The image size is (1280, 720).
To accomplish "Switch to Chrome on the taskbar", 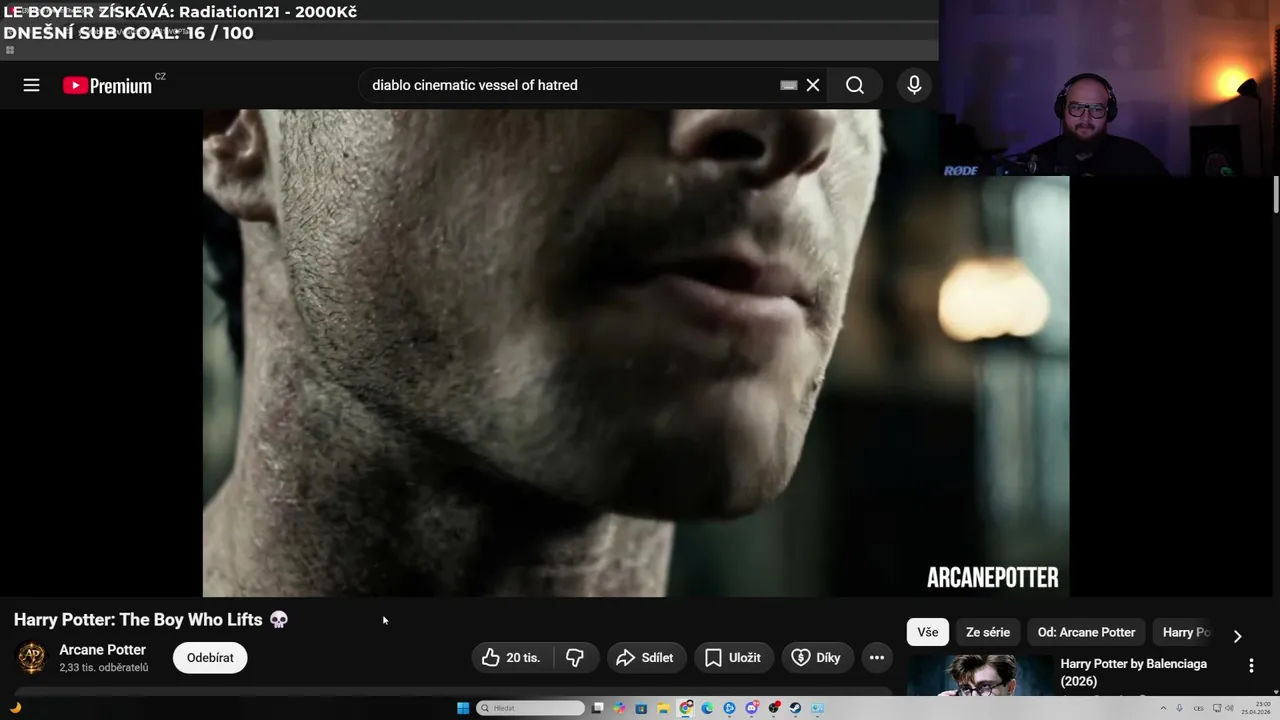I will tap(686, 708).
